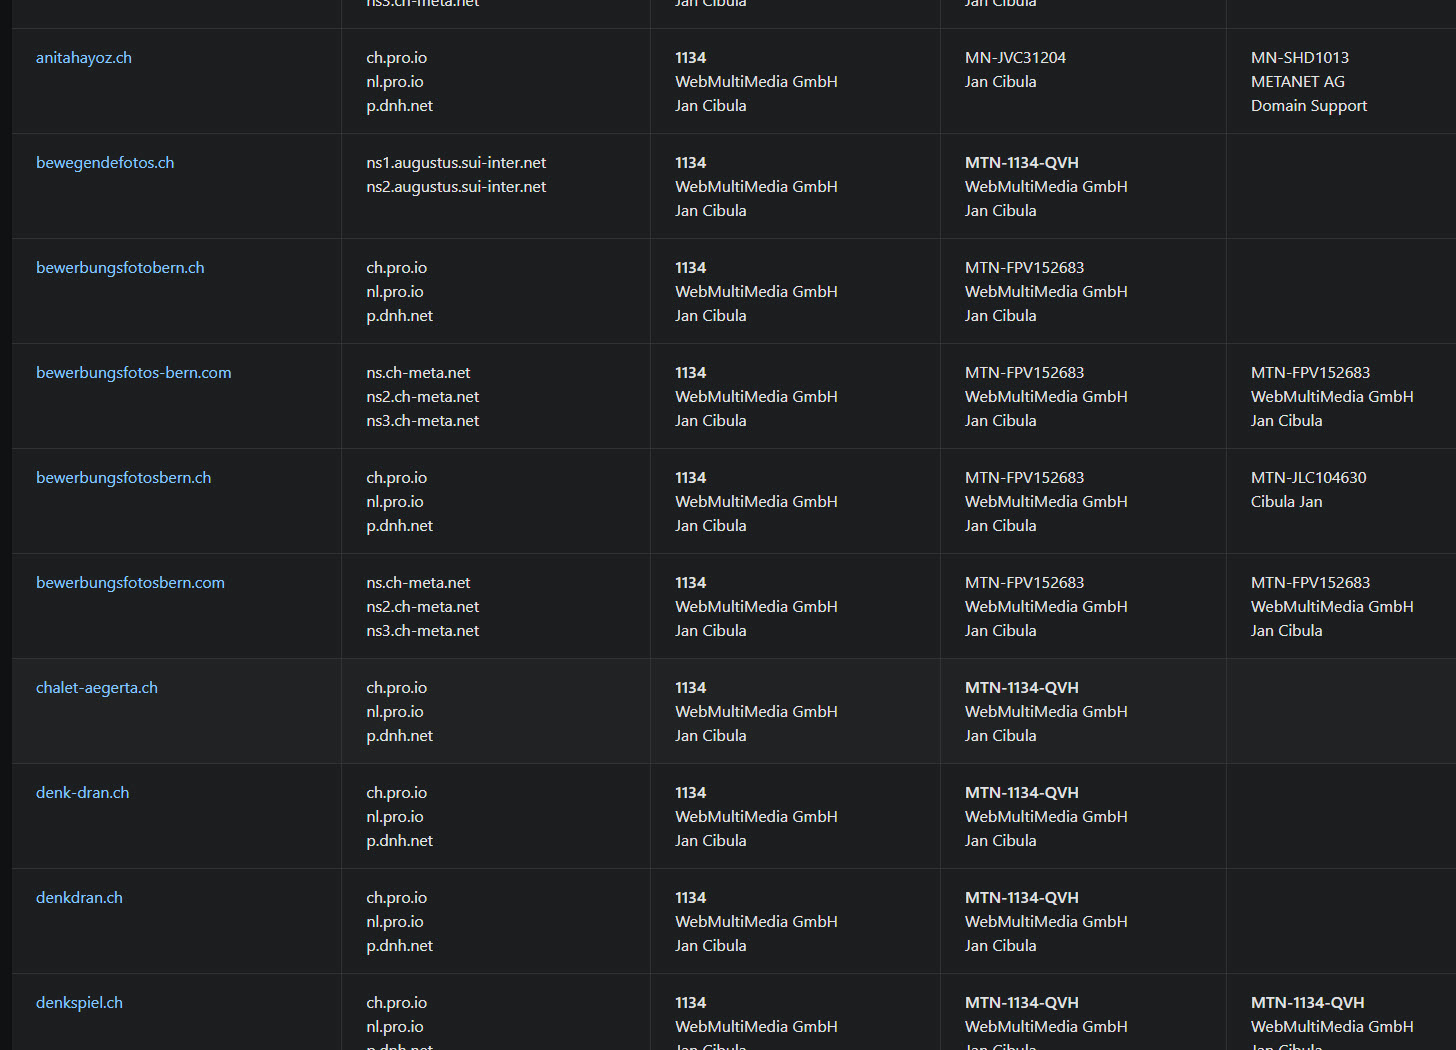Select the denkdran.ch domain link

[x=79, y=898]
